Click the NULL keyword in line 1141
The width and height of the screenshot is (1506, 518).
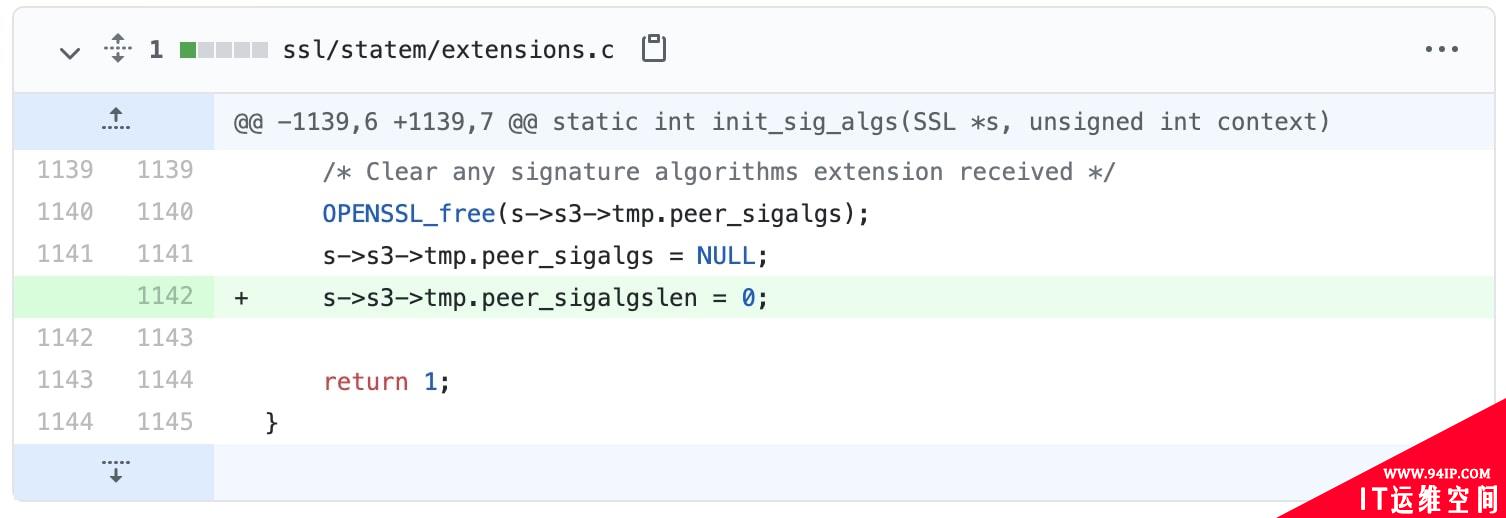coord(725,256)
